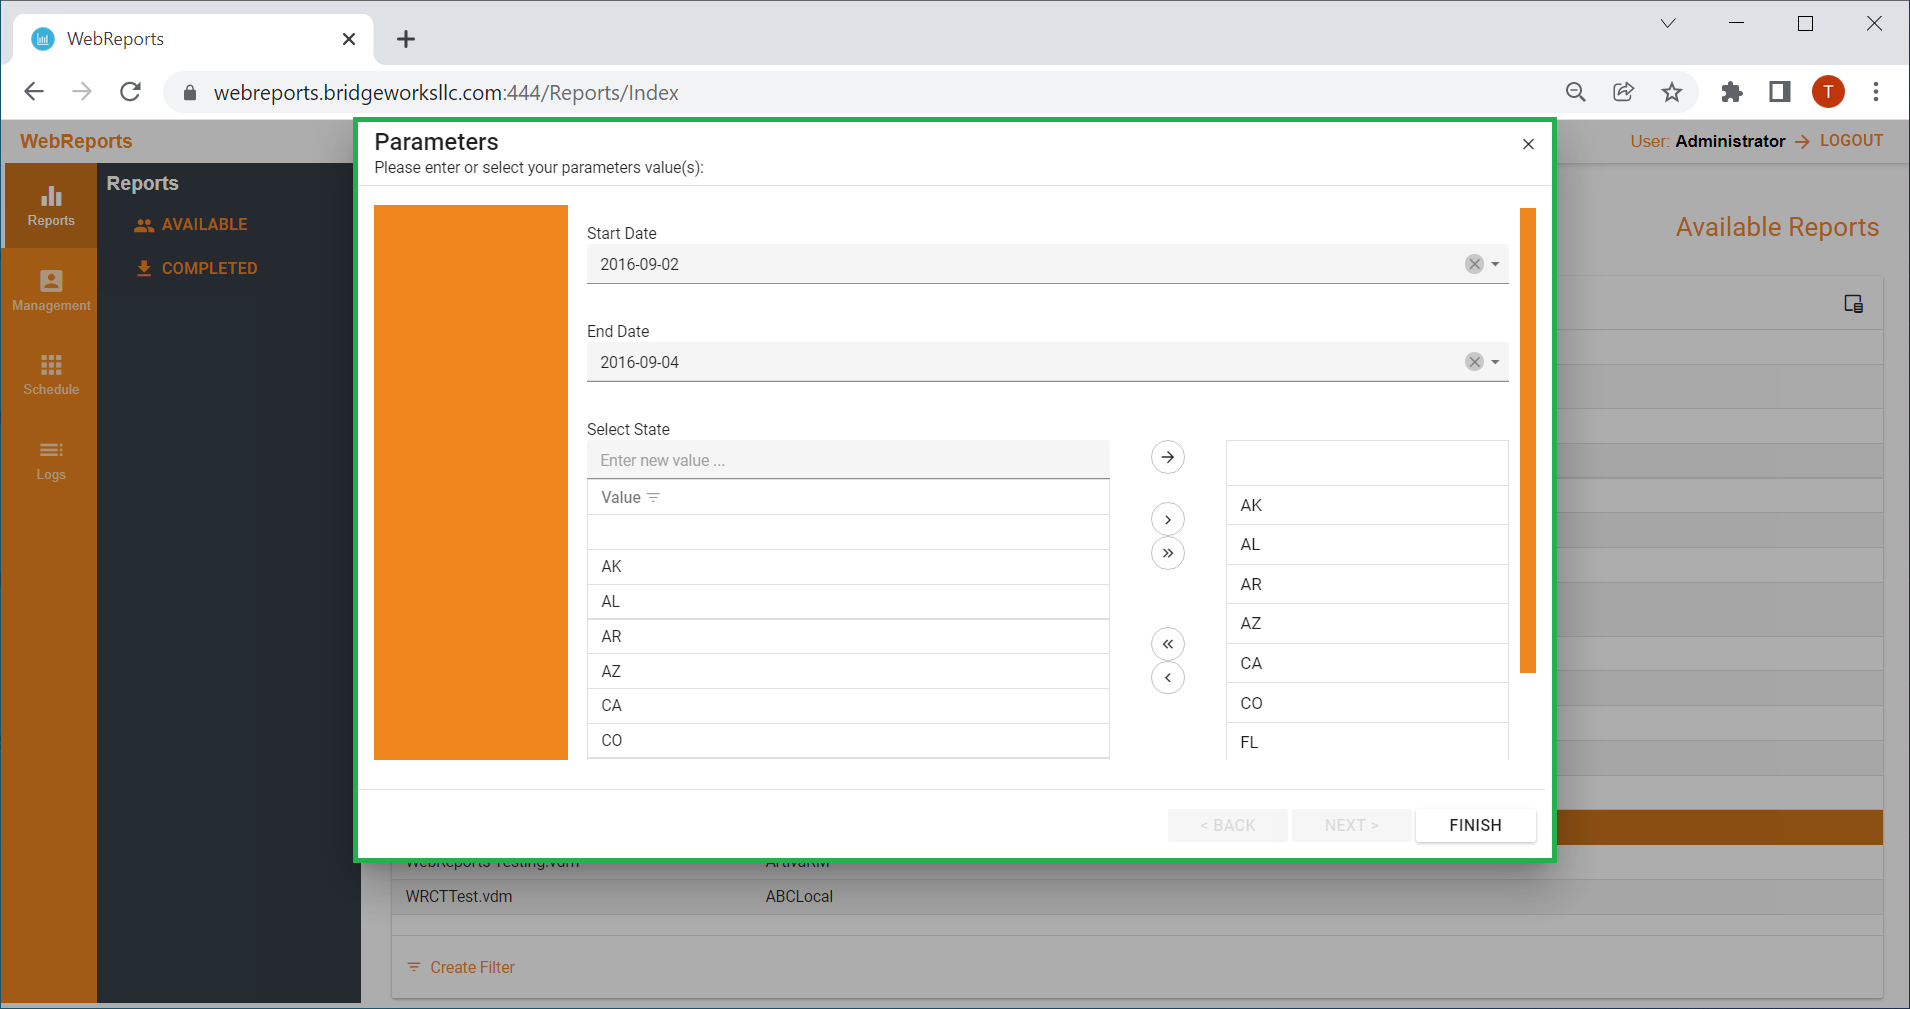Open the Chrome three-dot menu
This screenshot has width=1910, height=1009.
tap(1876, 92)
